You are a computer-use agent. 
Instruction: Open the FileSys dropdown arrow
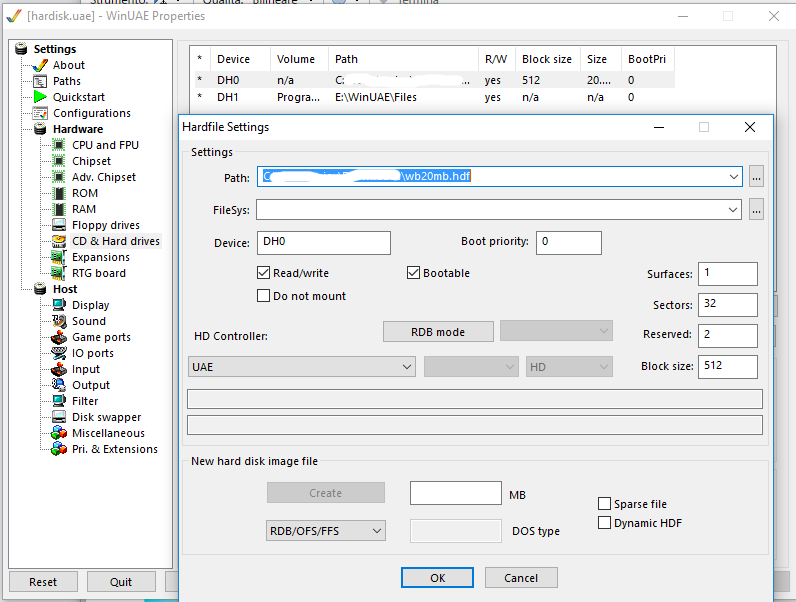pyautogui.click(x=733, y=210)
